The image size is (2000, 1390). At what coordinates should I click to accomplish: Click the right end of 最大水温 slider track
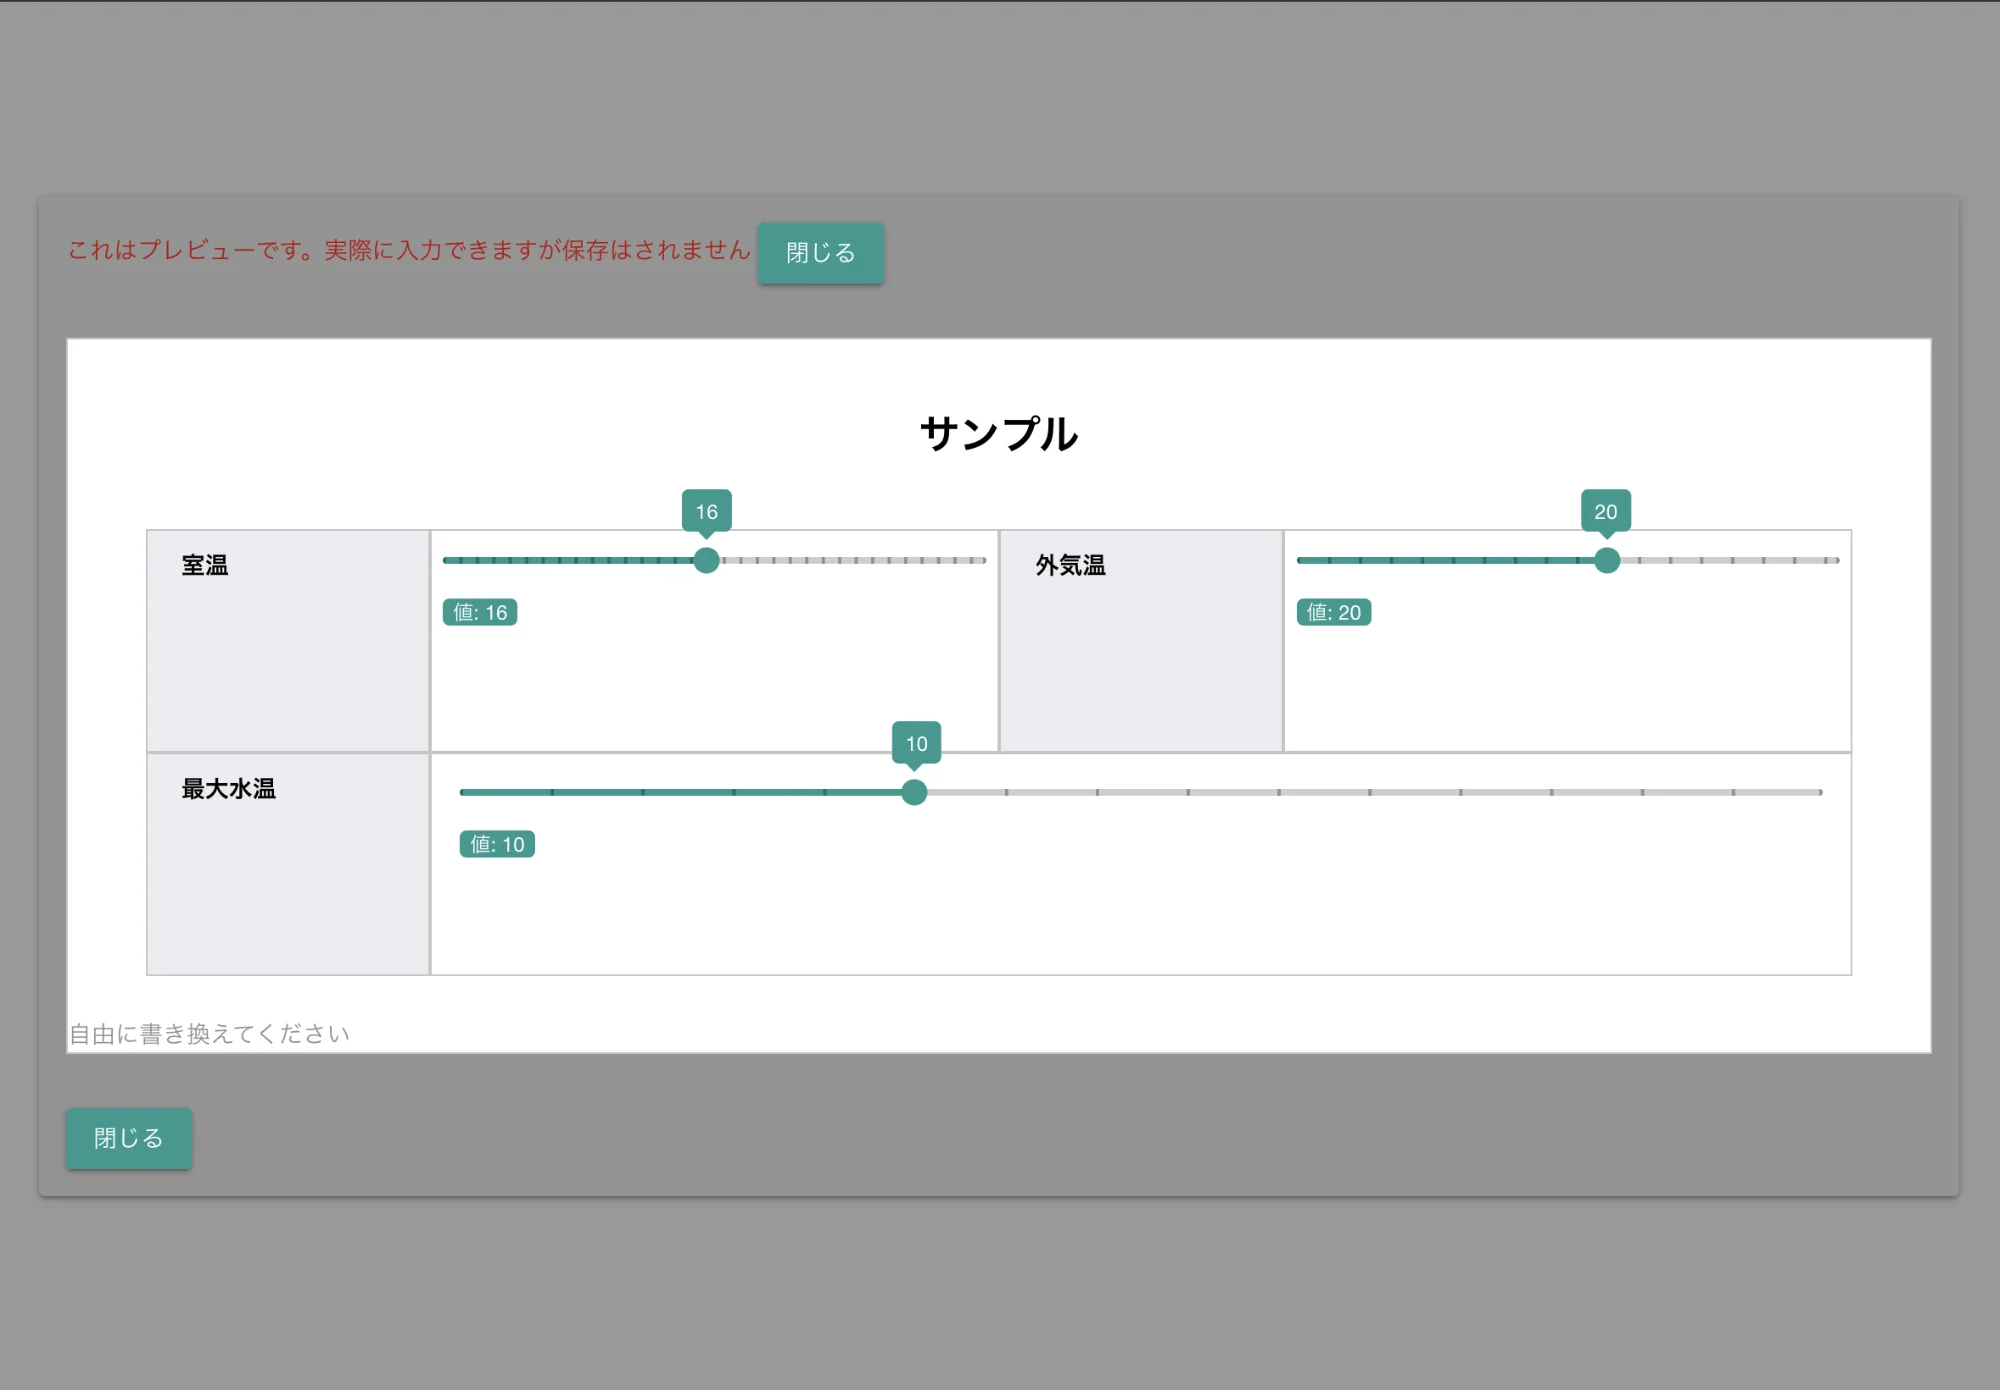(x=1818, y=792)
